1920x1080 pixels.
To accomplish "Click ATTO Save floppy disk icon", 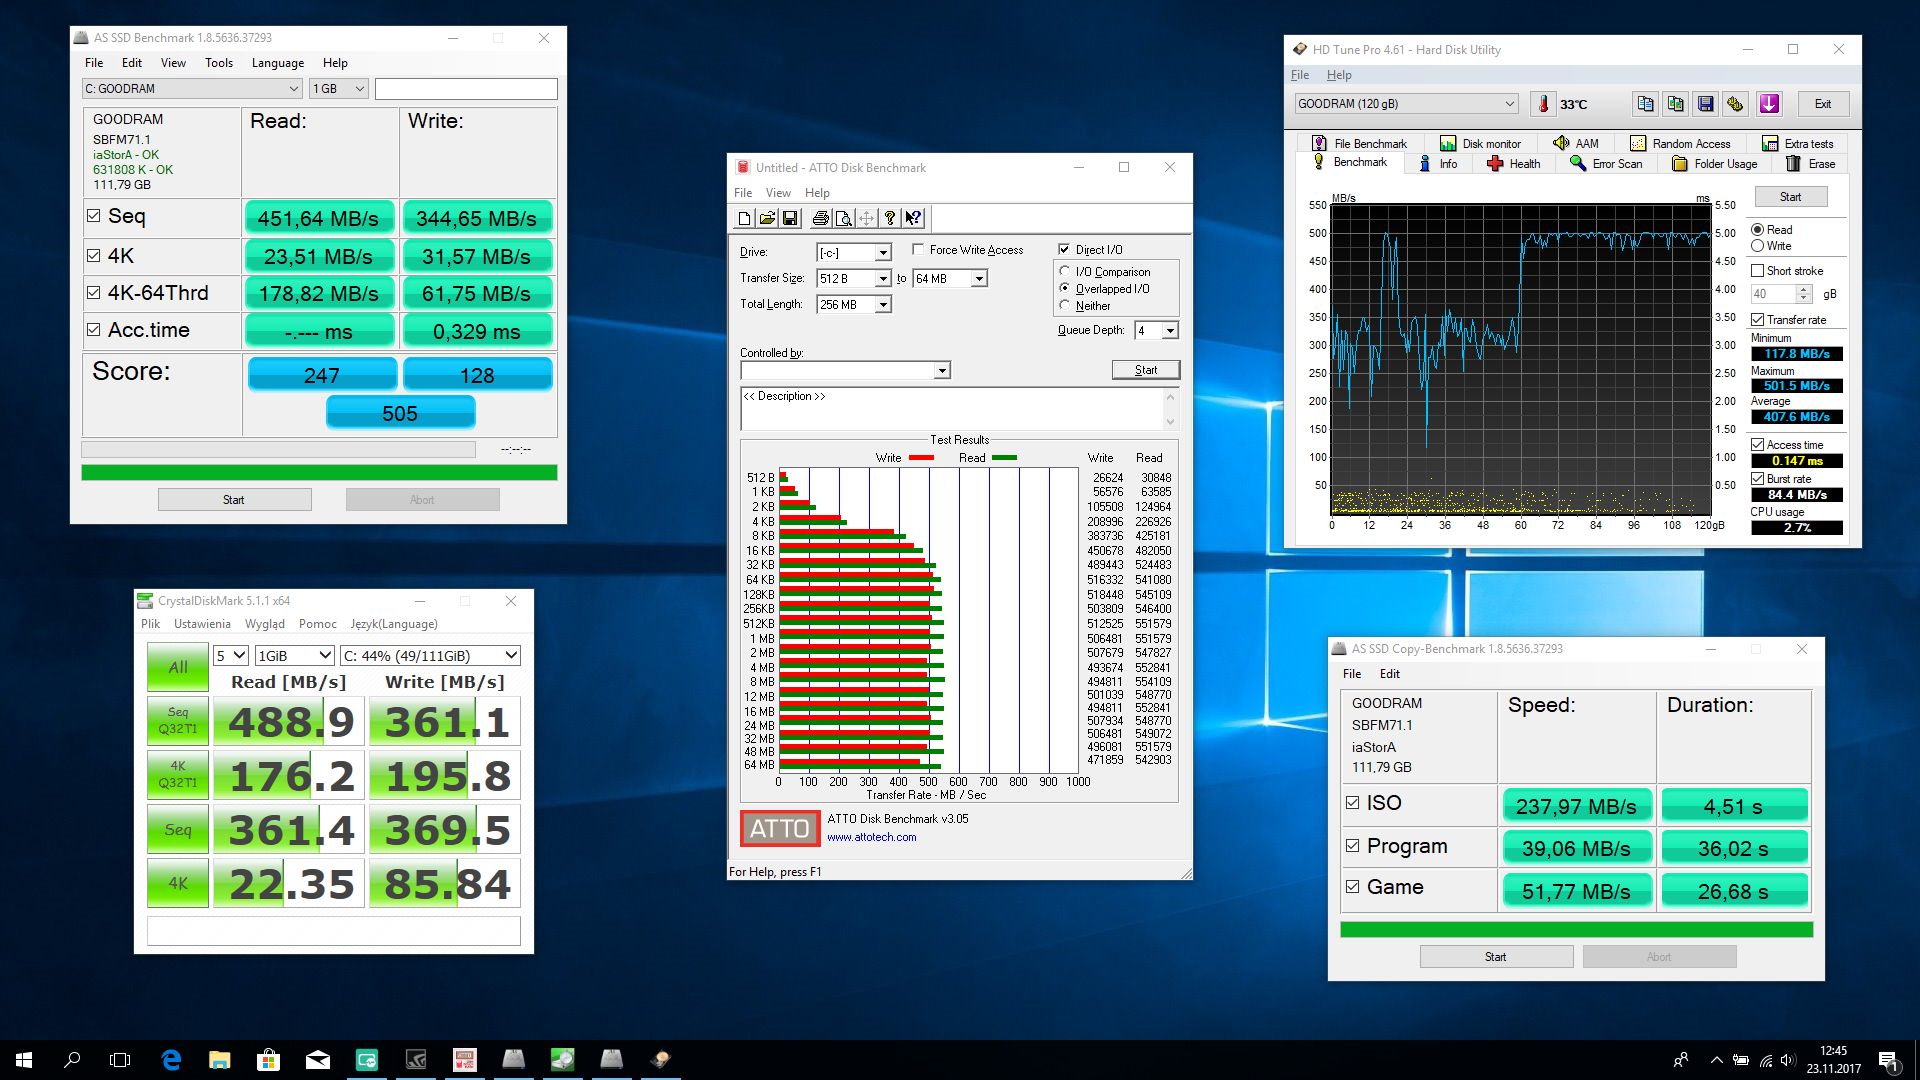I will point(790,219).
